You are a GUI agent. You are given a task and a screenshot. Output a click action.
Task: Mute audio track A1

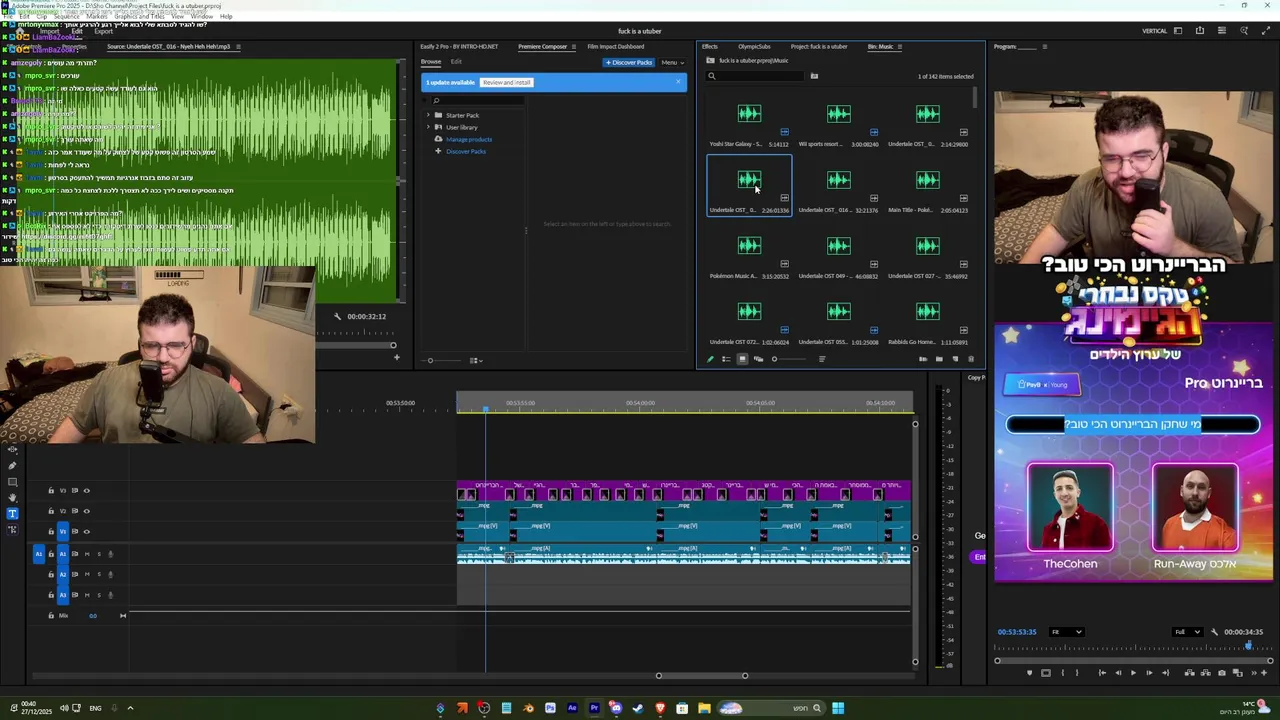87,554
